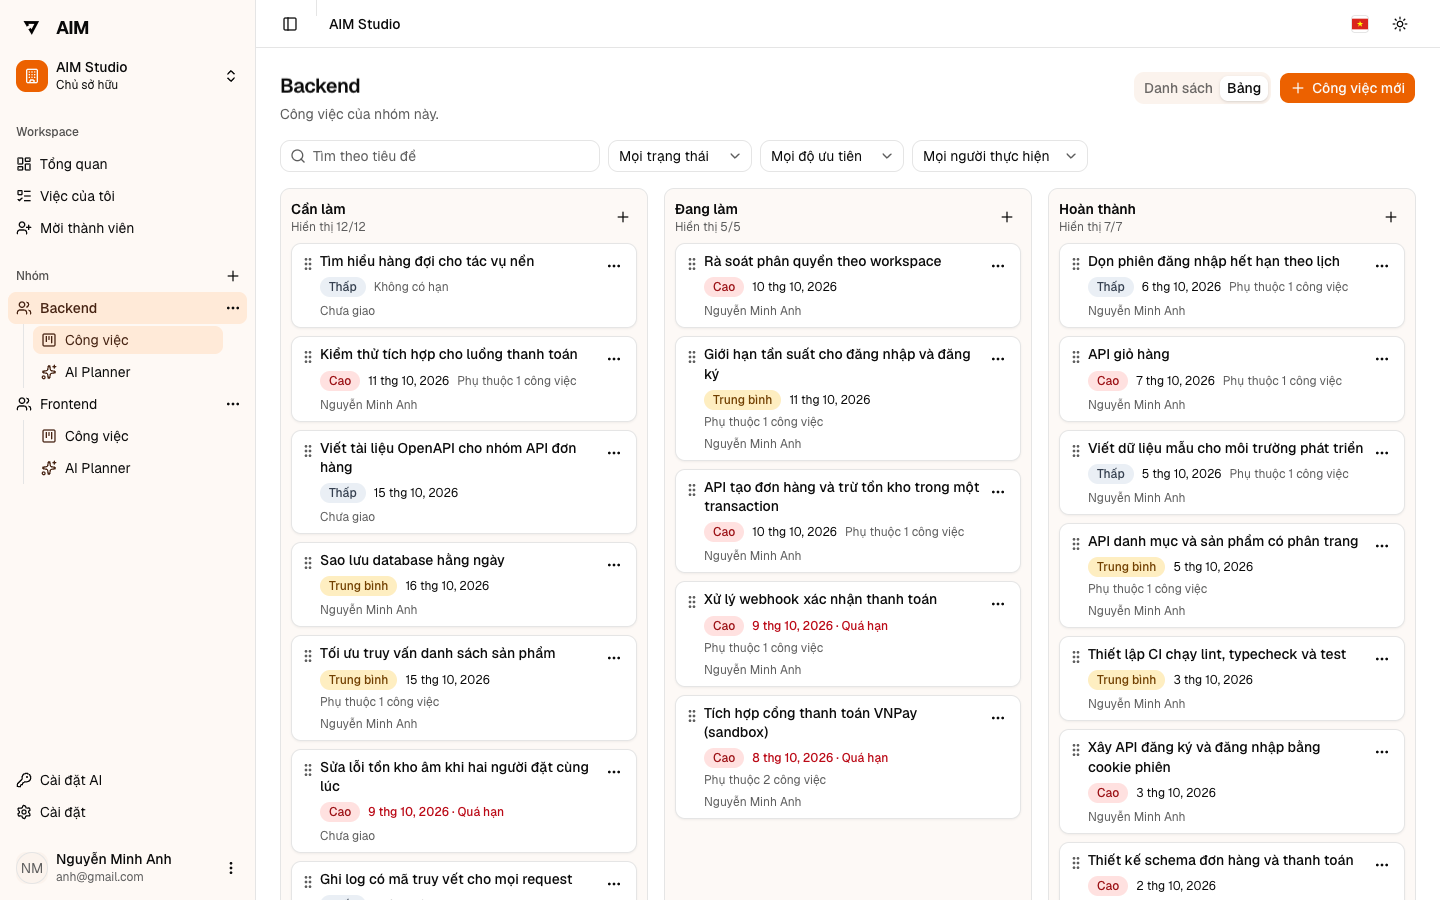Expand the AIM Studio workspace switcher
1440x900 pixels.
(128, 76)
